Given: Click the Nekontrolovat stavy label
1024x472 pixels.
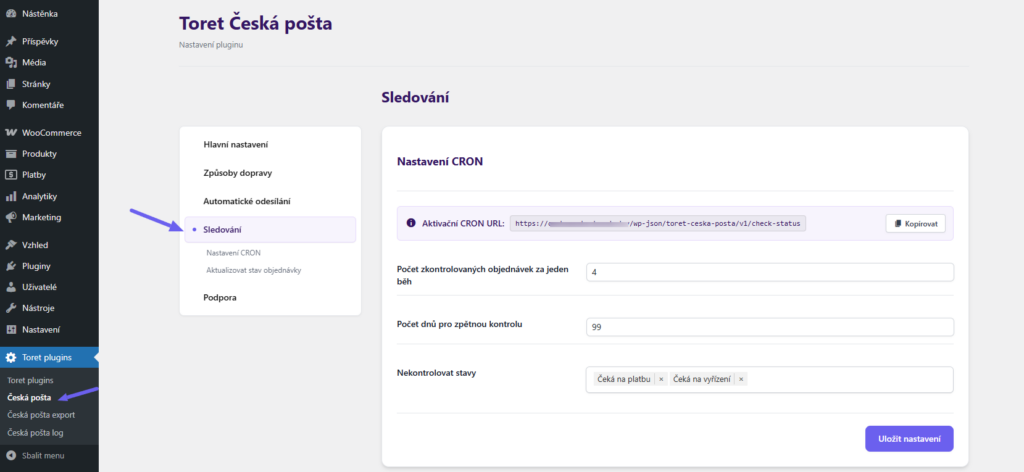Looking at the screenshot, I should (x=436, y=373).
